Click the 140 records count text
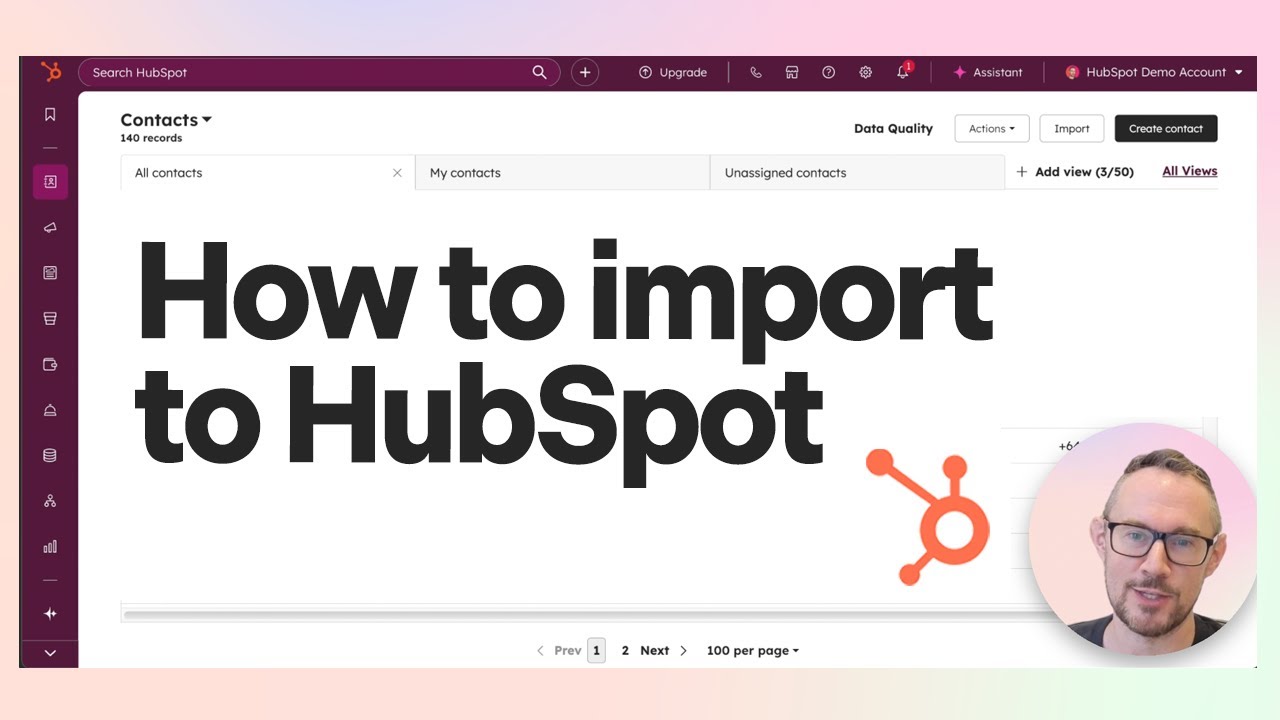Image resolution: width=1280 pixels, height=720 pixels. [151, 138]
